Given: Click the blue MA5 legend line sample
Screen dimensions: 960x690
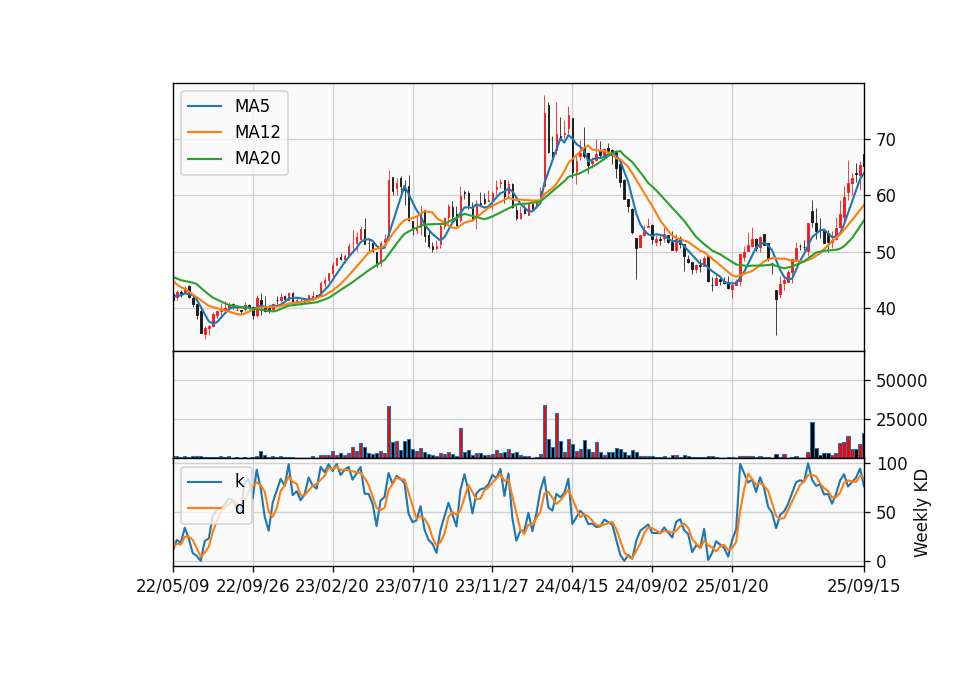Looking at the screenshot, I should coord(204,106).
